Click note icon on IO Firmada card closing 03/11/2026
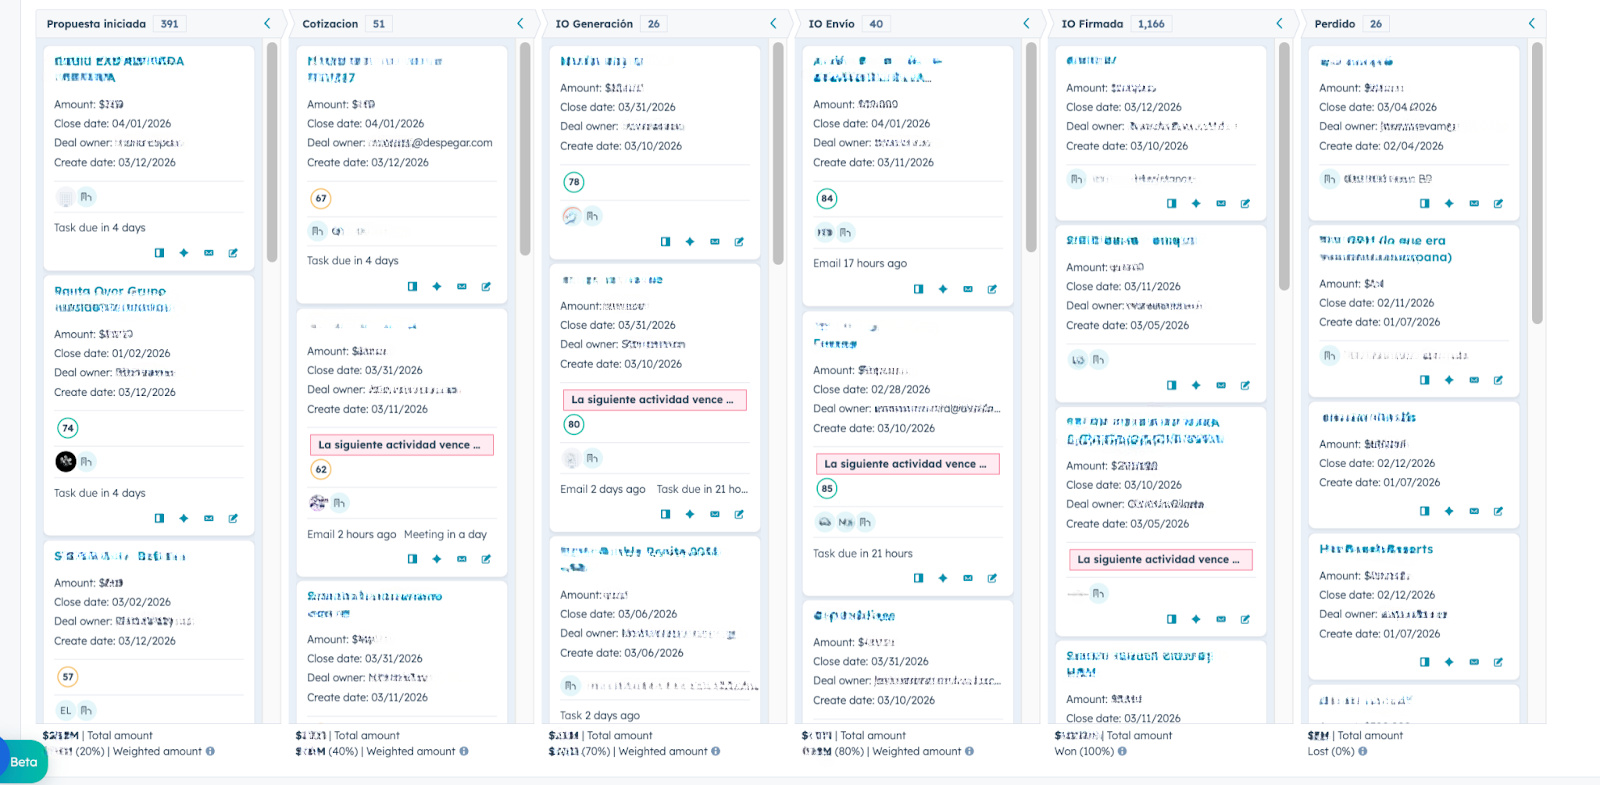The height and width of the screenshot is (785, 1600). [x=1245, y=385]
